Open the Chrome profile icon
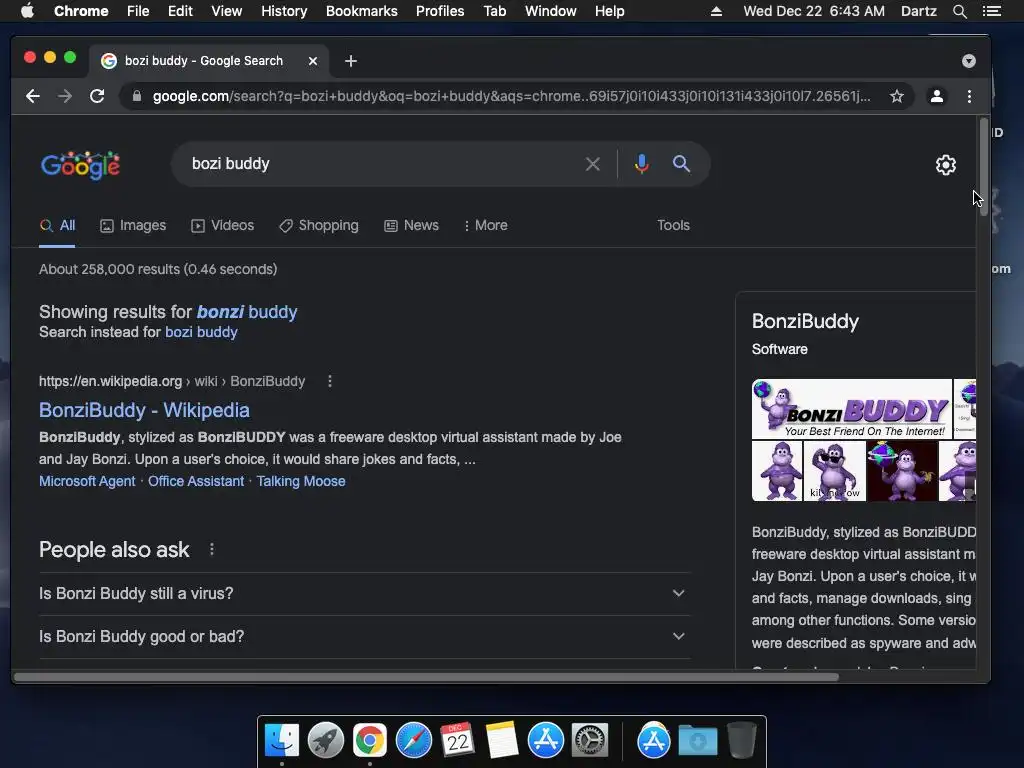1024x768 pixels. [936, 96]
